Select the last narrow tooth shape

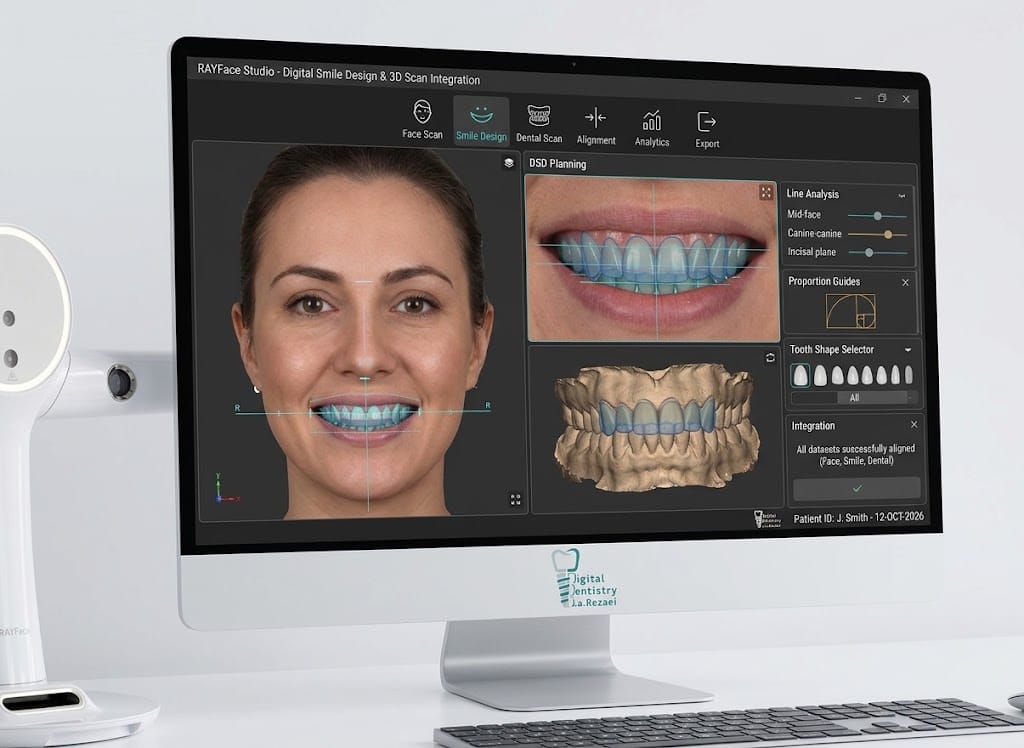909,375
